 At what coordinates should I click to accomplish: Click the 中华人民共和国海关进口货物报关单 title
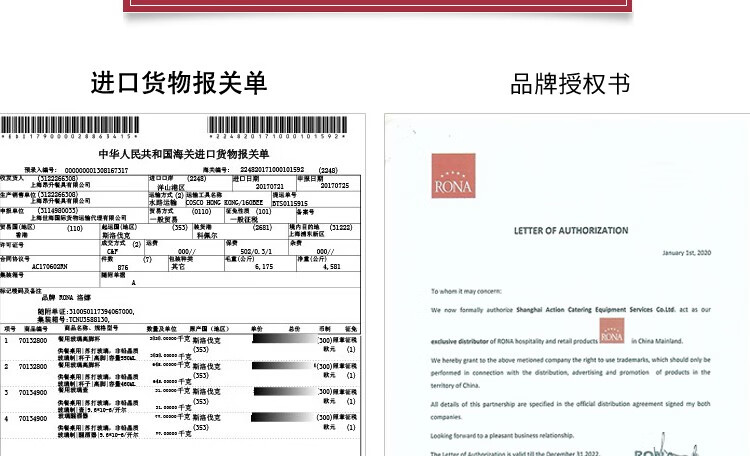coord(184,154)
